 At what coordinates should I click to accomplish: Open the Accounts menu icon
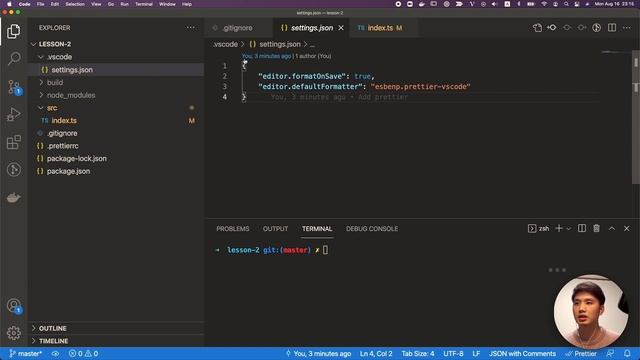point(13,306)
